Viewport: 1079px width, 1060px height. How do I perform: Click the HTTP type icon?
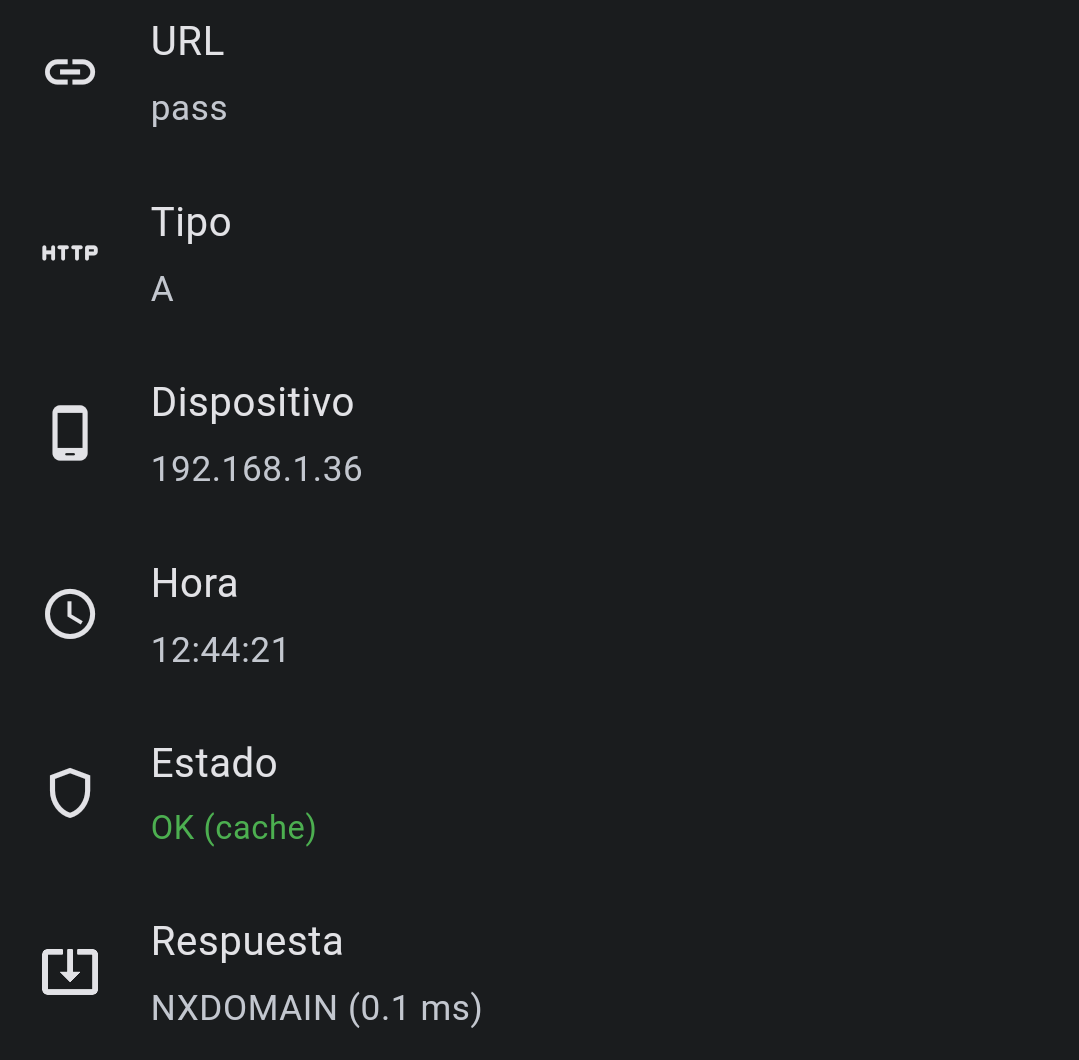pyautogui.click(x=70, y=254)
